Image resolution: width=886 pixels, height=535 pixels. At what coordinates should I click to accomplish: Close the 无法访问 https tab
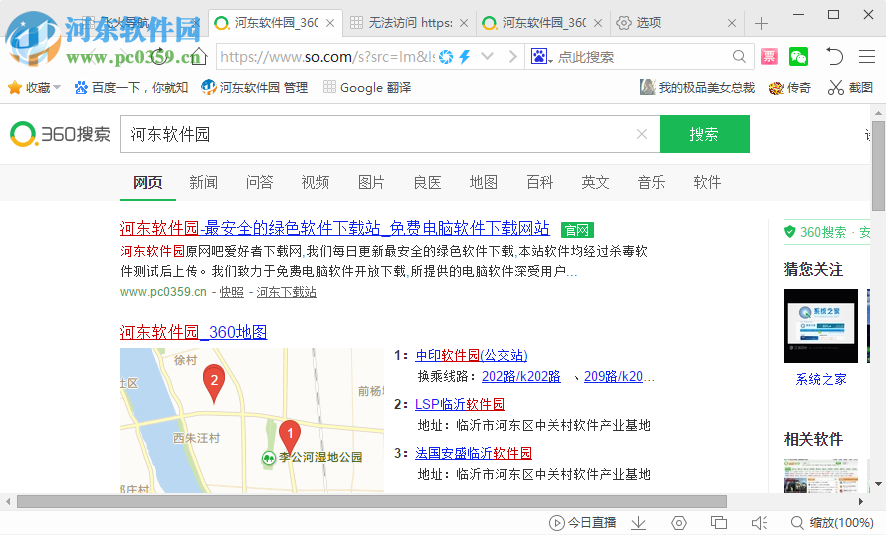tap(464, 23)
